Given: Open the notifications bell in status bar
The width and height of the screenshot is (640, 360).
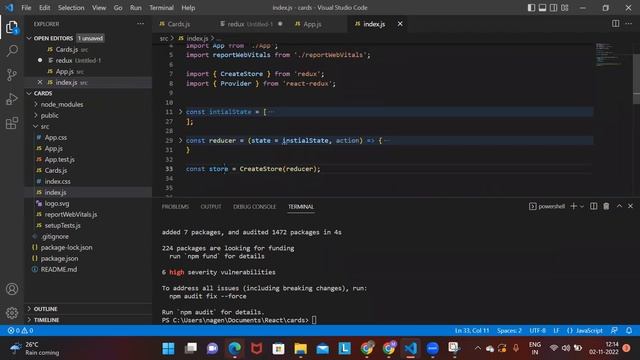Looking at the screenshot, I should [629, 331].
